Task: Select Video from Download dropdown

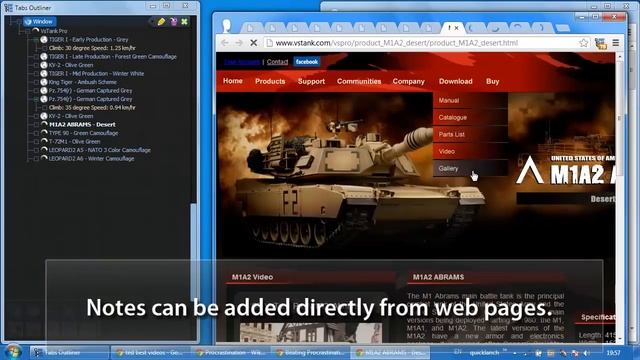Action: pos(470,151)
